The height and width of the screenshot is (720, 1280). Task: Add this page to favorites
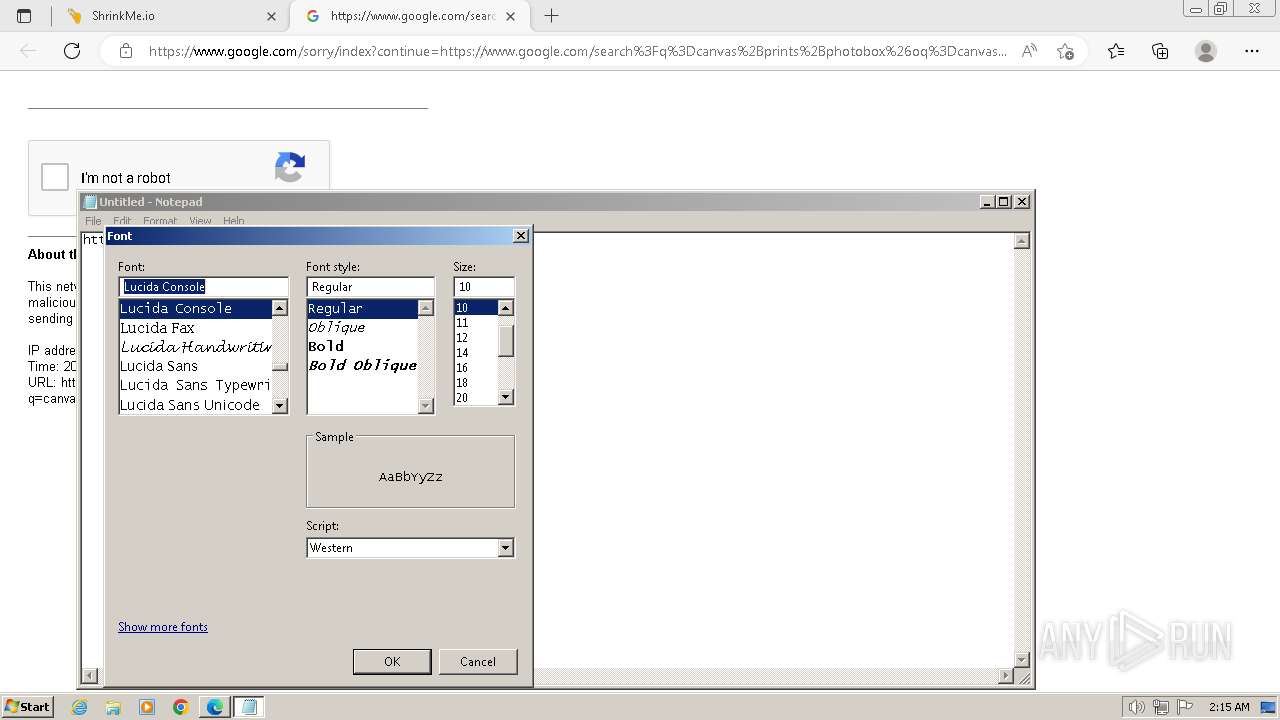click(x=1065, y=51)
